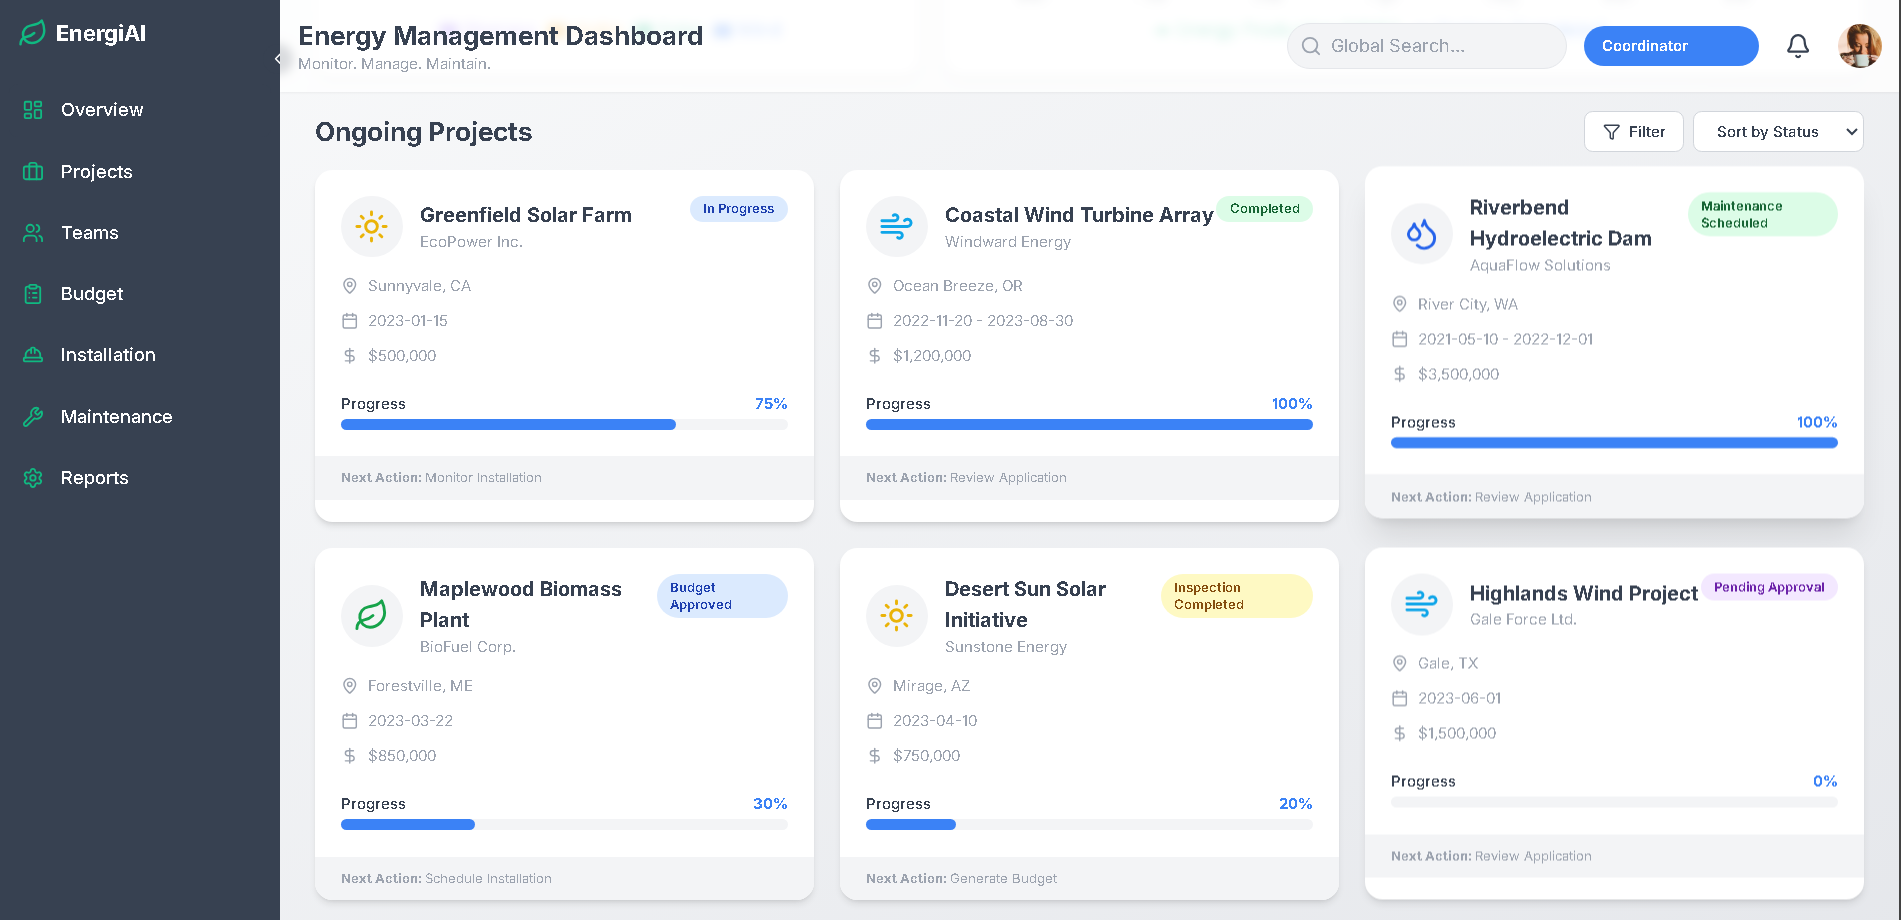Open the user profile avatar
Screen dimensions: 1901x920
tap(1859, 46)
